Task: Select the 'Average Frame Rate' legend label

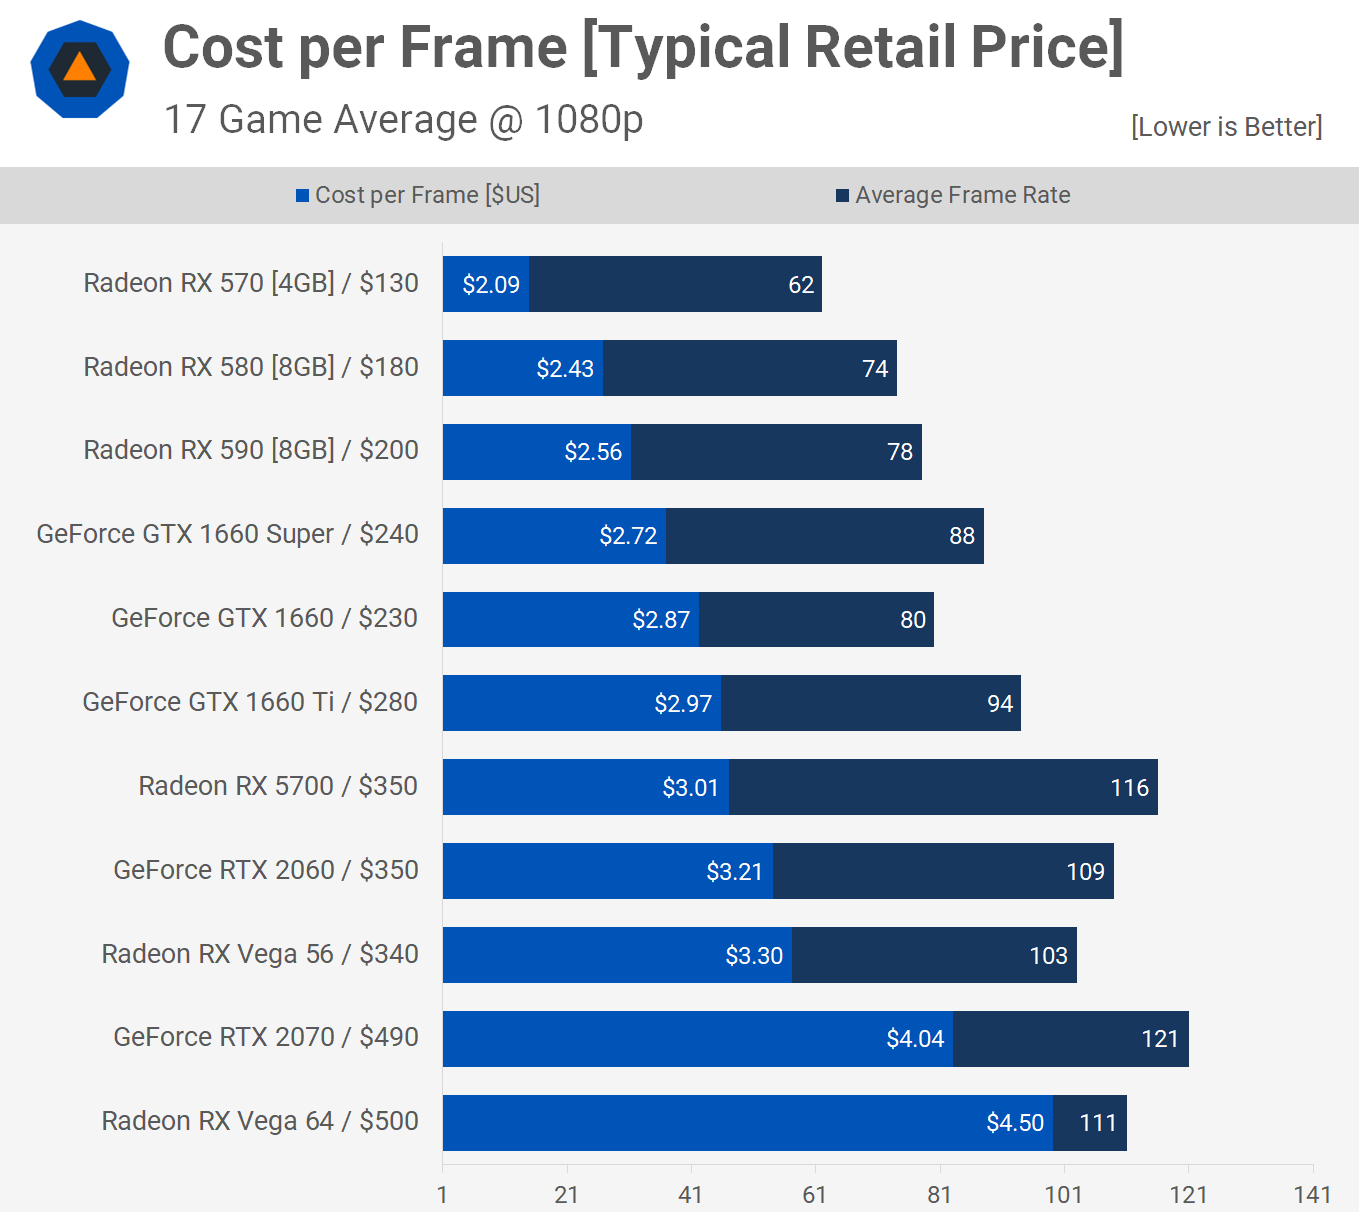Action: pos(962,195)
